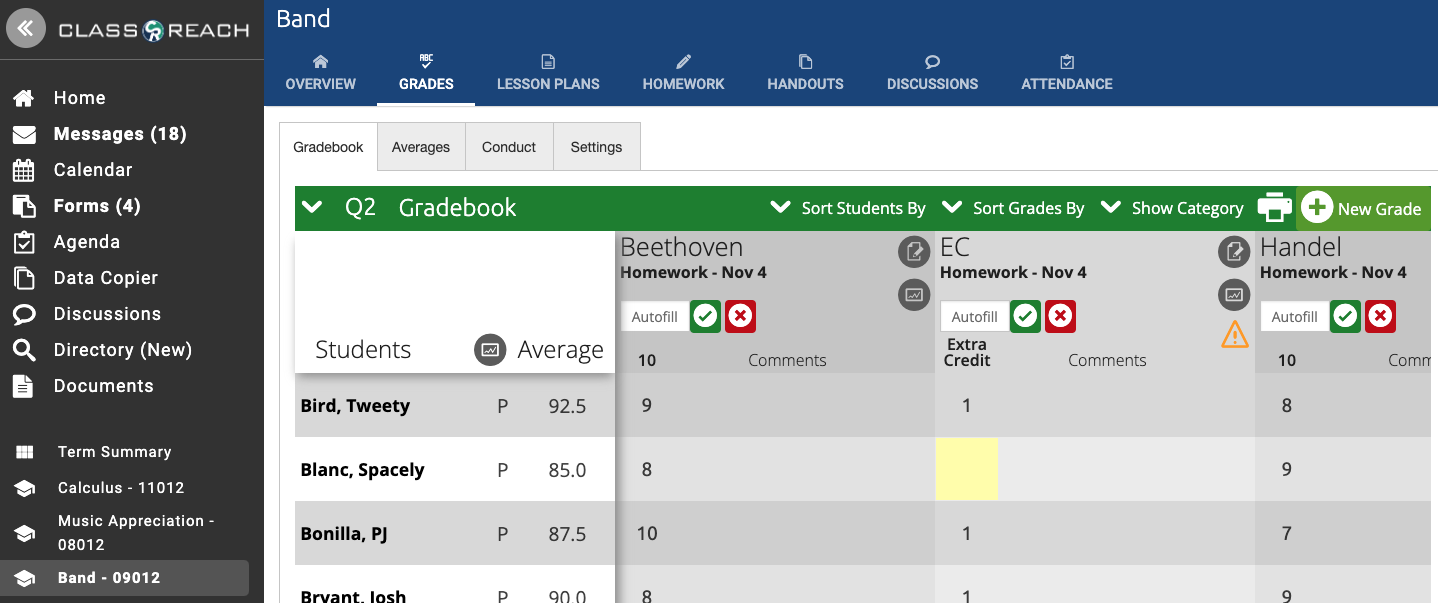Collapse the left sidebar with the arrow icon
This screenshot has width=1438, height=603.
click(x=26, y=27)
